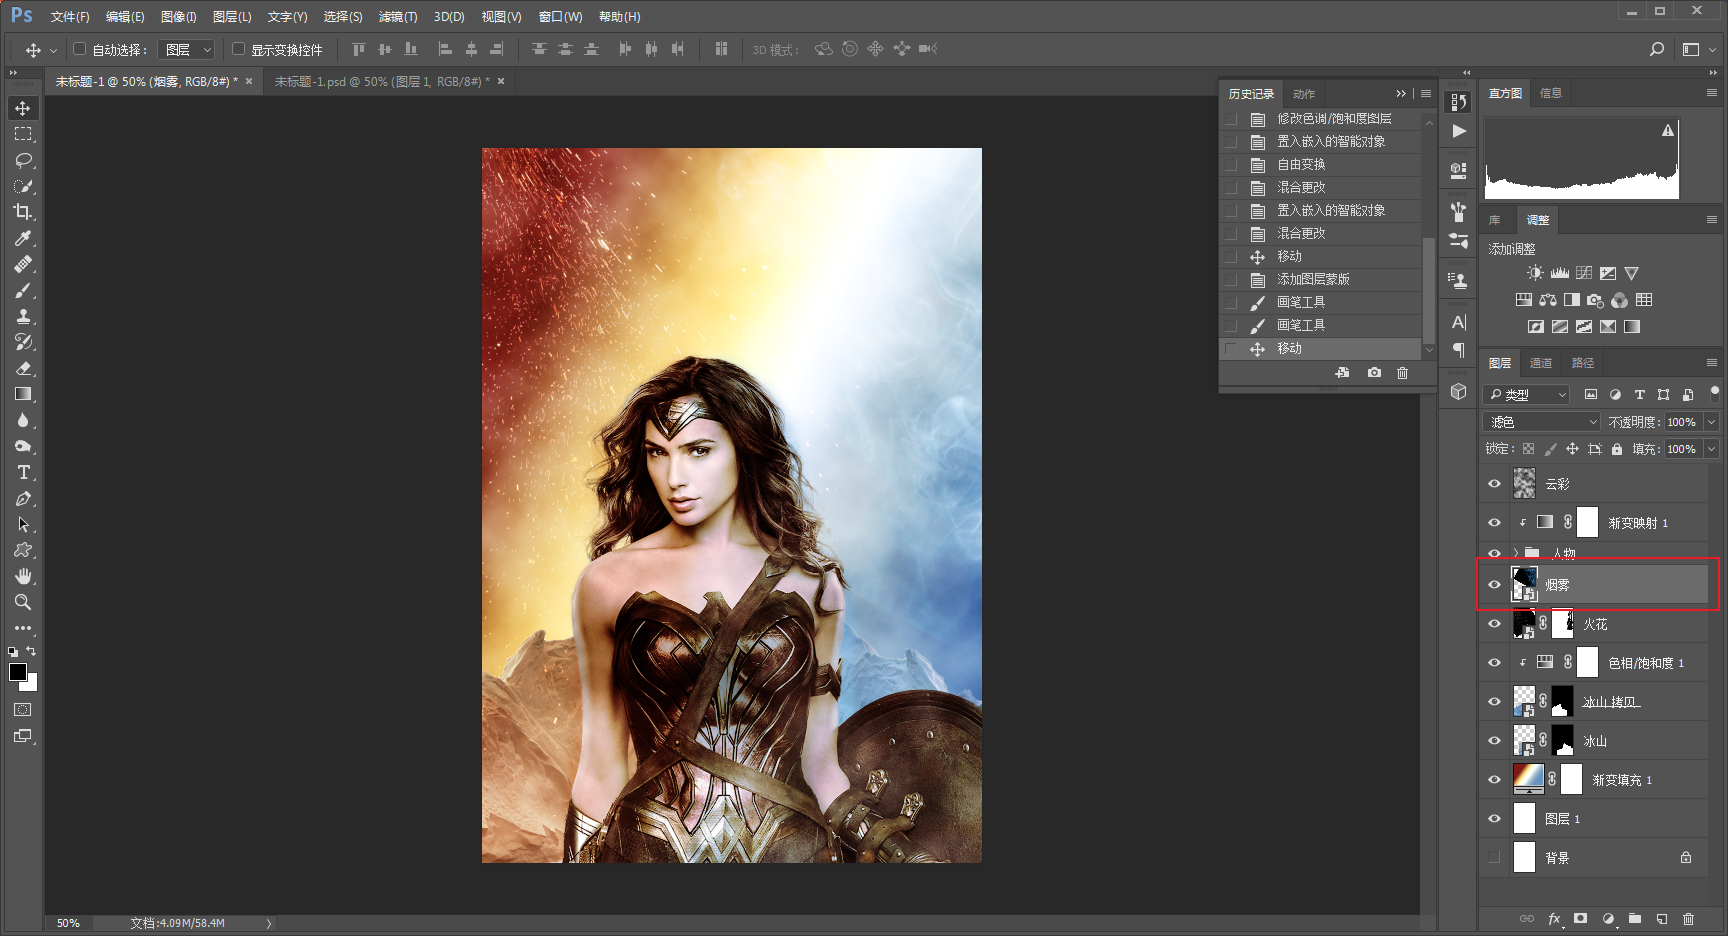Delete current state in History panel
Screen dimensions: 1728x936
point(1402,372)
